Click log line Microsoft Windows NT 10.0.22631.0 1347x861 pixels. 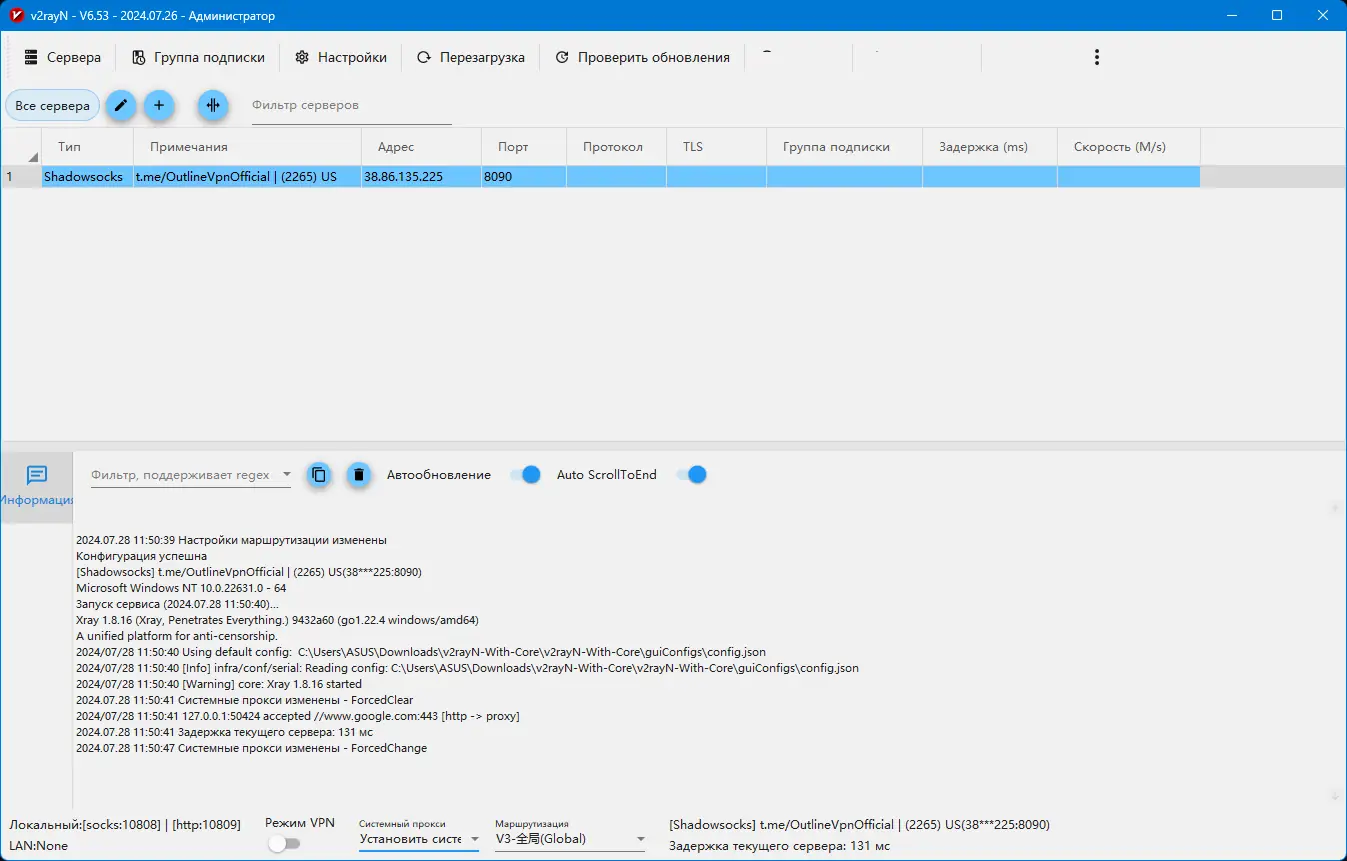pos(181,588)
